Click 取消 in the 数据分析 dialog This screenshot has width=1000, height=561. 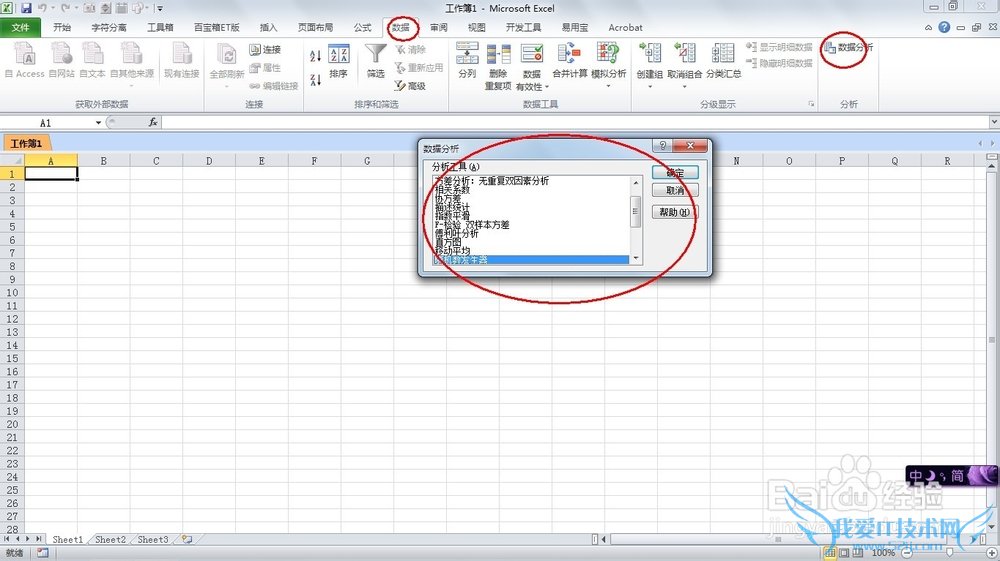pyautogui.click(x=673, y=190)
